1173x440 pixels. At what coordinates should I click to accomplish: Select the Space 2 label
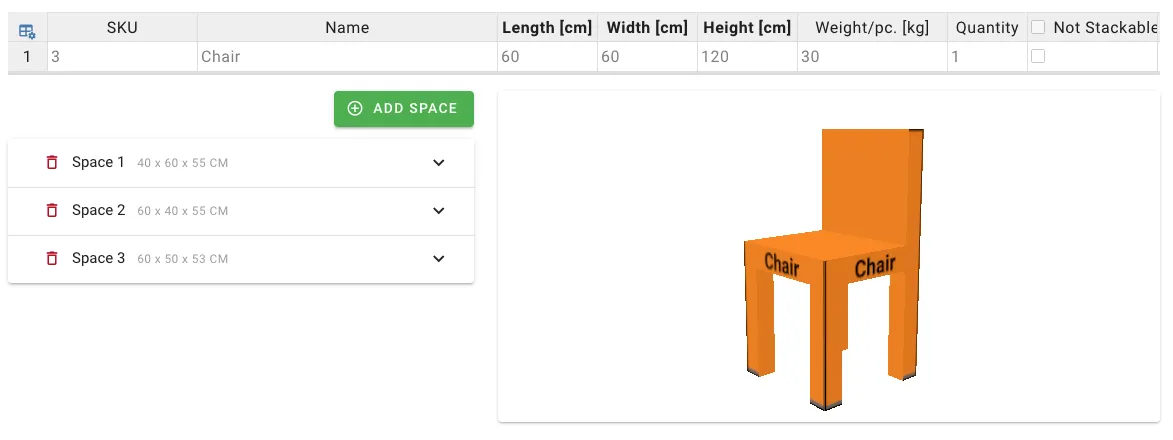point(99,211)
